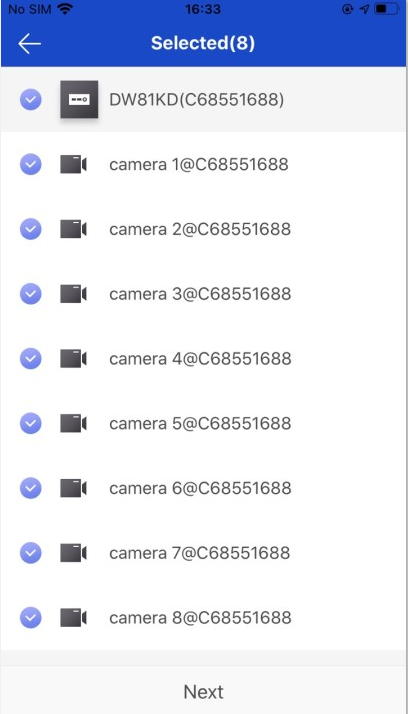Select the camera 1@C68551688 row label
The height and width of the screenshot is (714, 408).
pos(199,164)
